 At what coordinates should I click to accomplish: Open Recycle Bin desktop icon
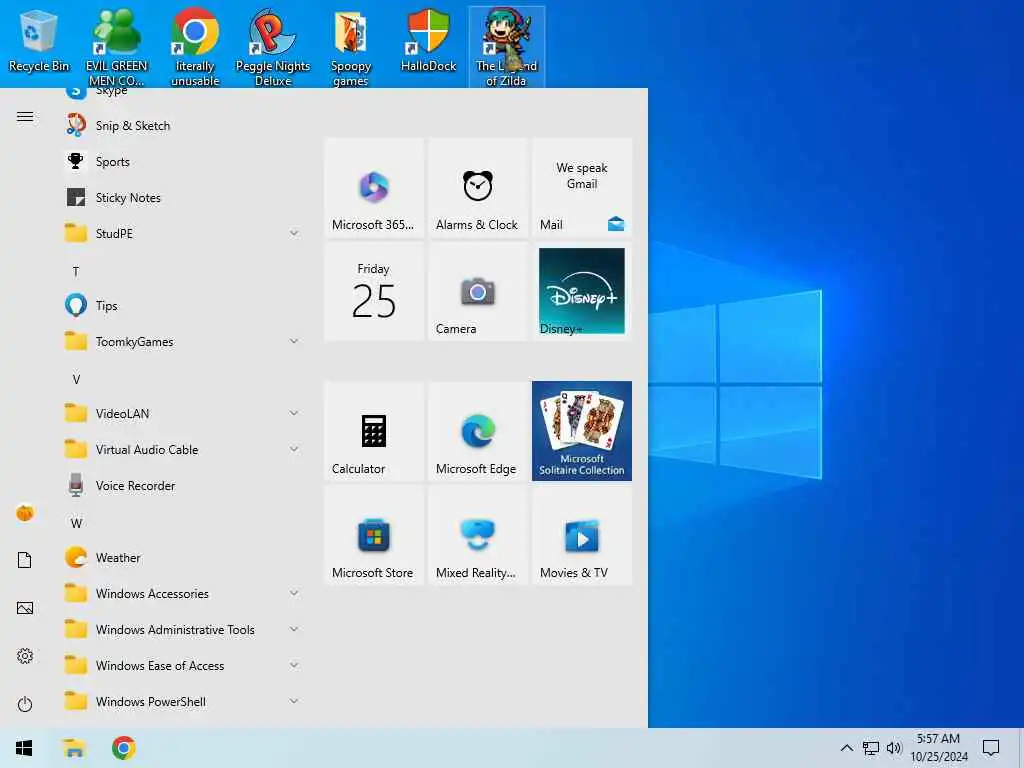38,42
